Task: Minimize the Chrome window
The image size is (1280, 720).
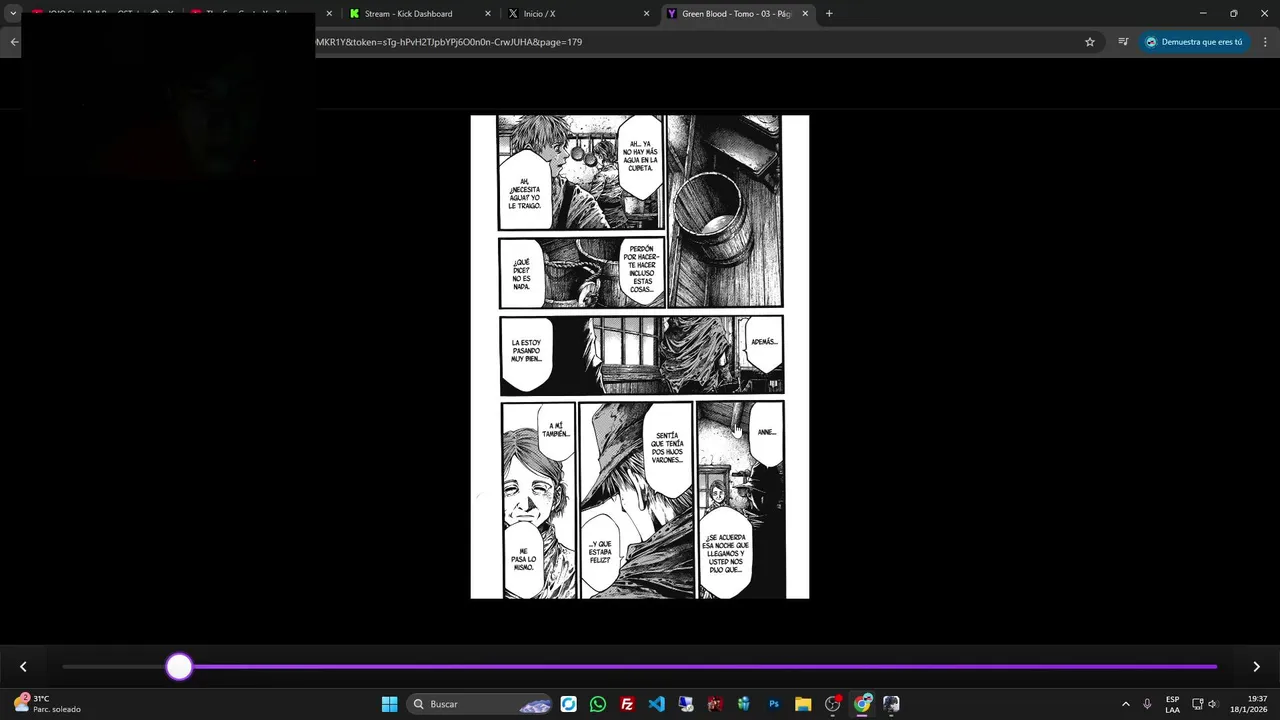Action: pyautogui.click(x=1202, y=14)
